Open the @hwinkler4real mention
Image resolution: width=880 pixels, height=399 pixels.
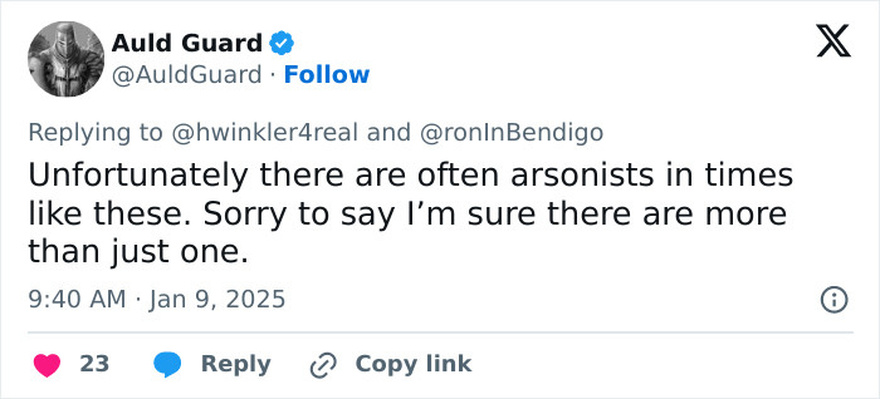[x=263, y=133]
